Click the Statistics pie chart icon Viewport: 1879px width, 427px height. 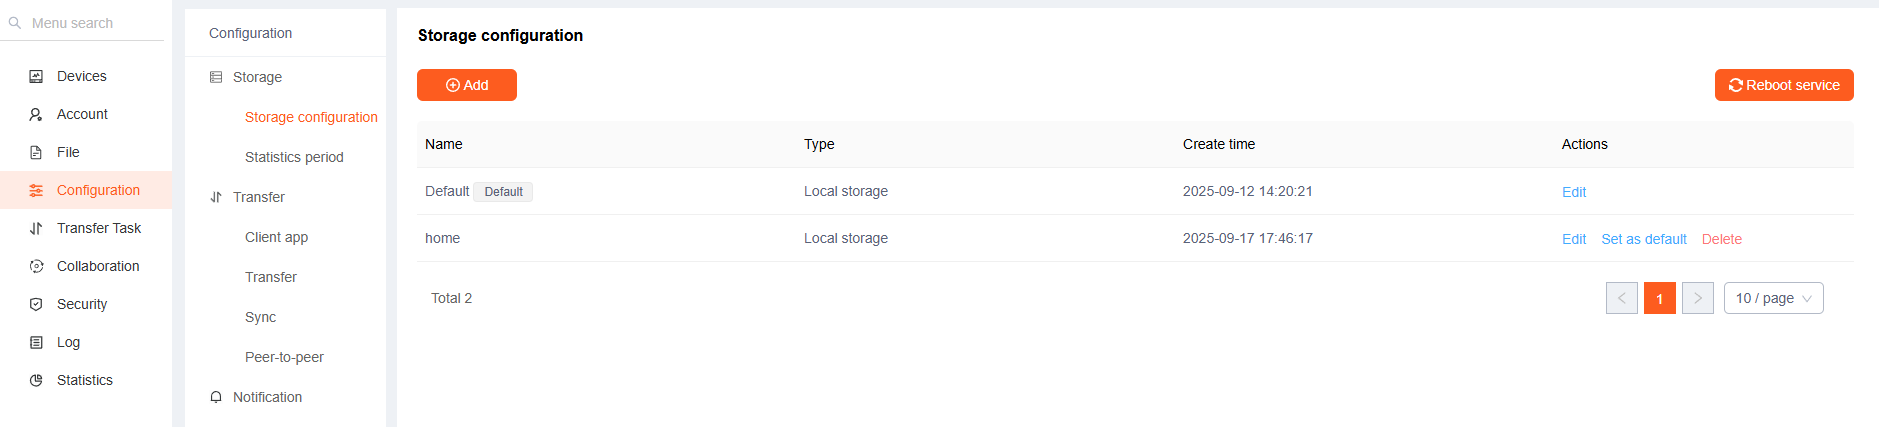[36, 380]
